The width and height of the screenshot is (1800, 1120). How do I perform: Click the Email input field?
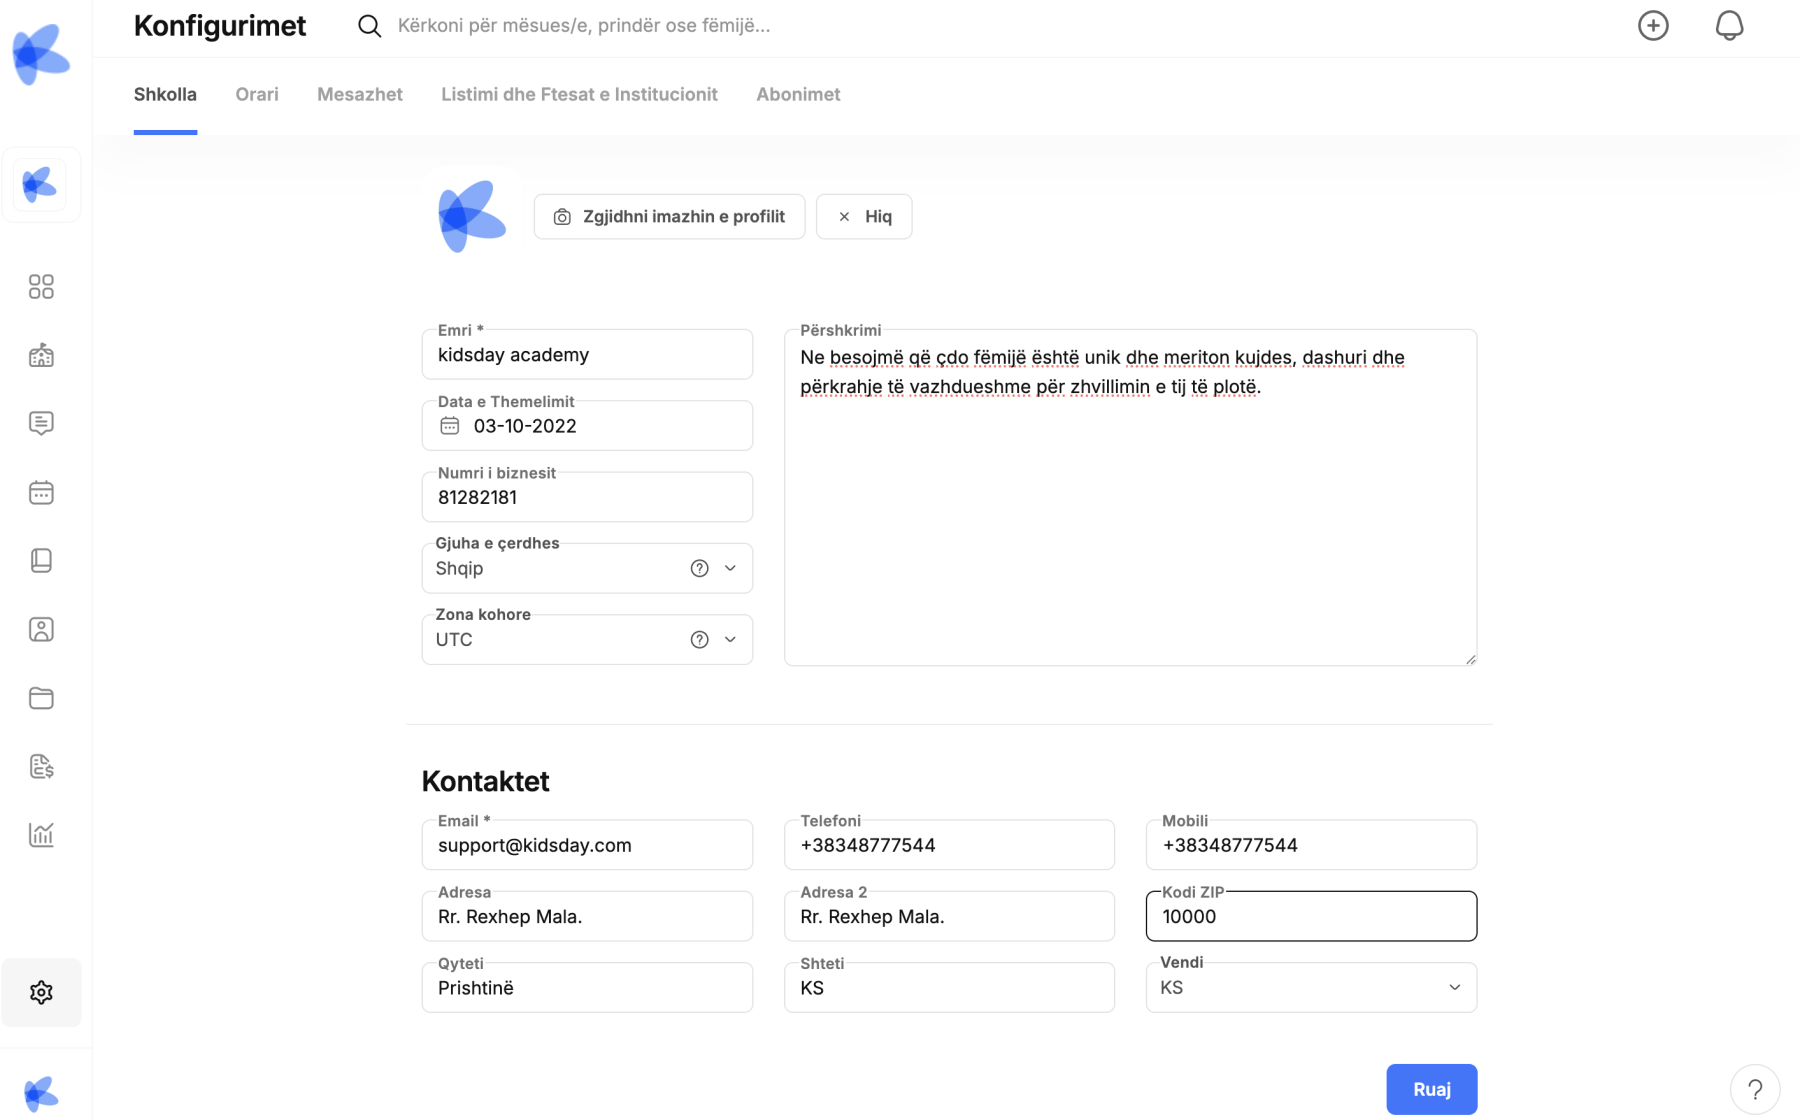[x=587, y=844]
